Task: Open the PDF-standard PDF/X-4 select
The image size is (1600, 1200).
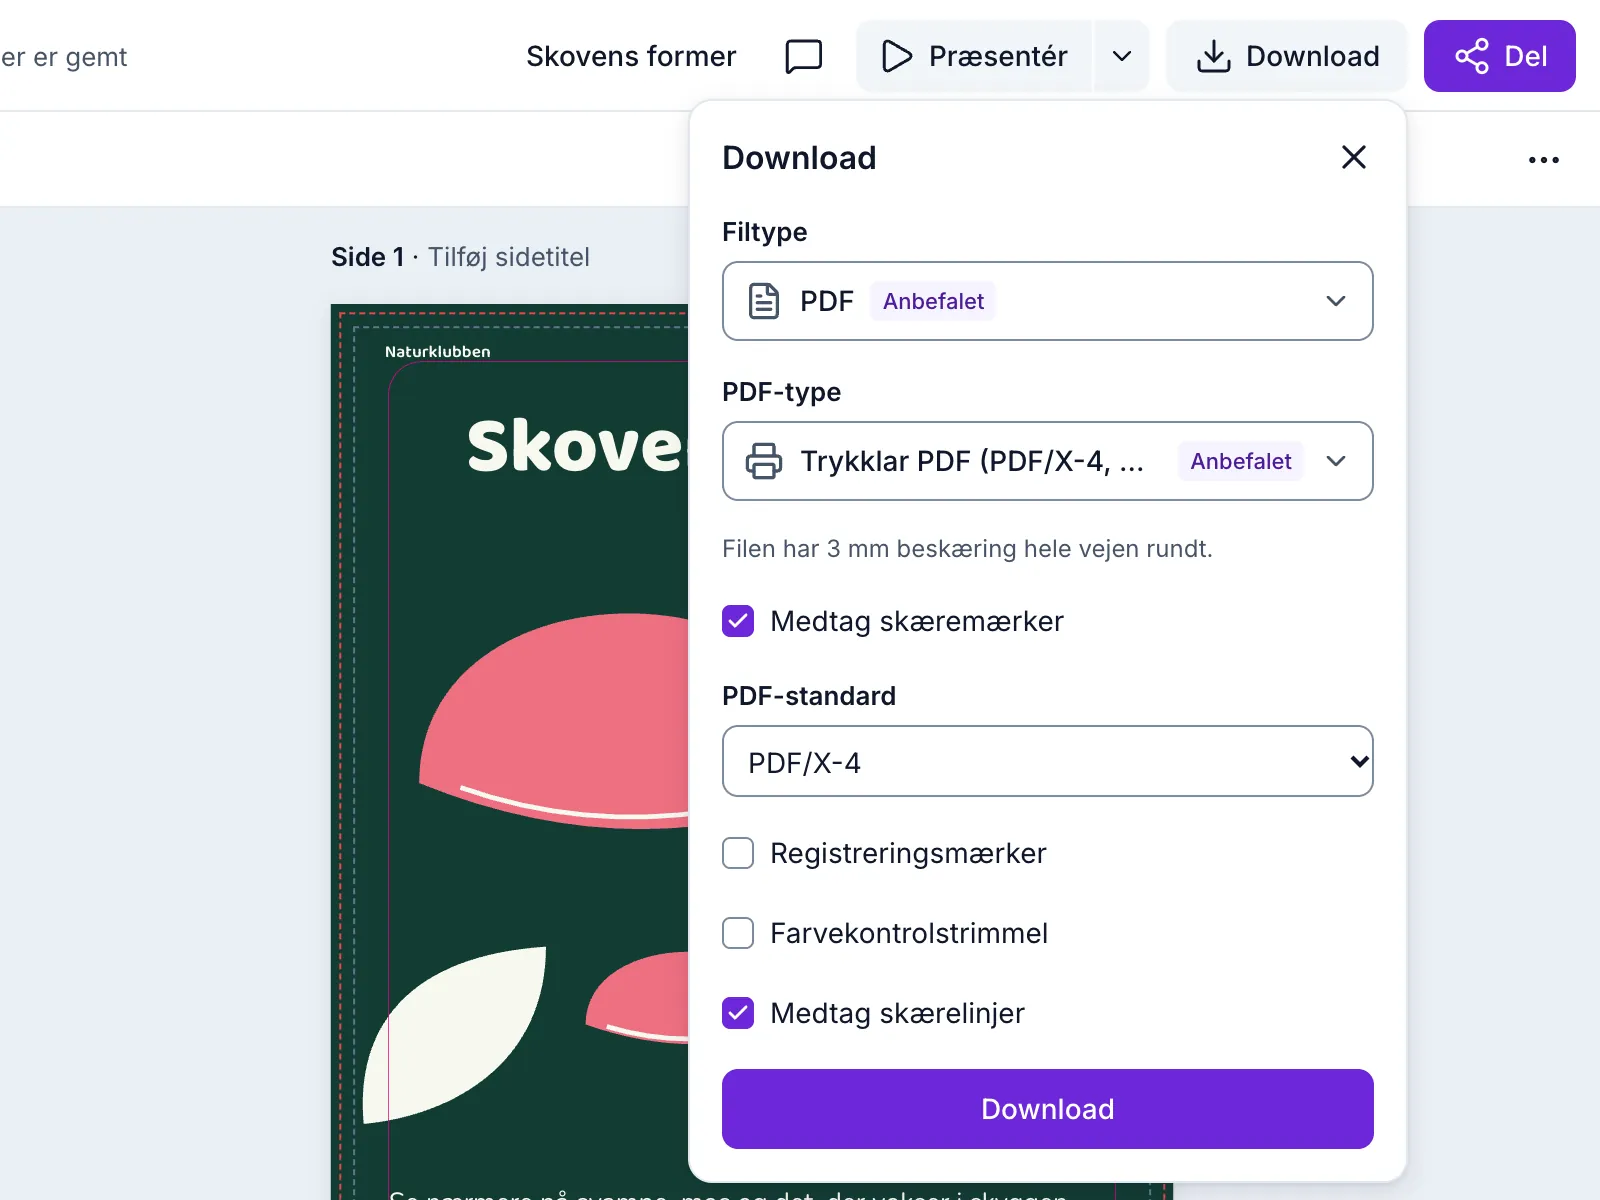Action: coord(1048,761)
